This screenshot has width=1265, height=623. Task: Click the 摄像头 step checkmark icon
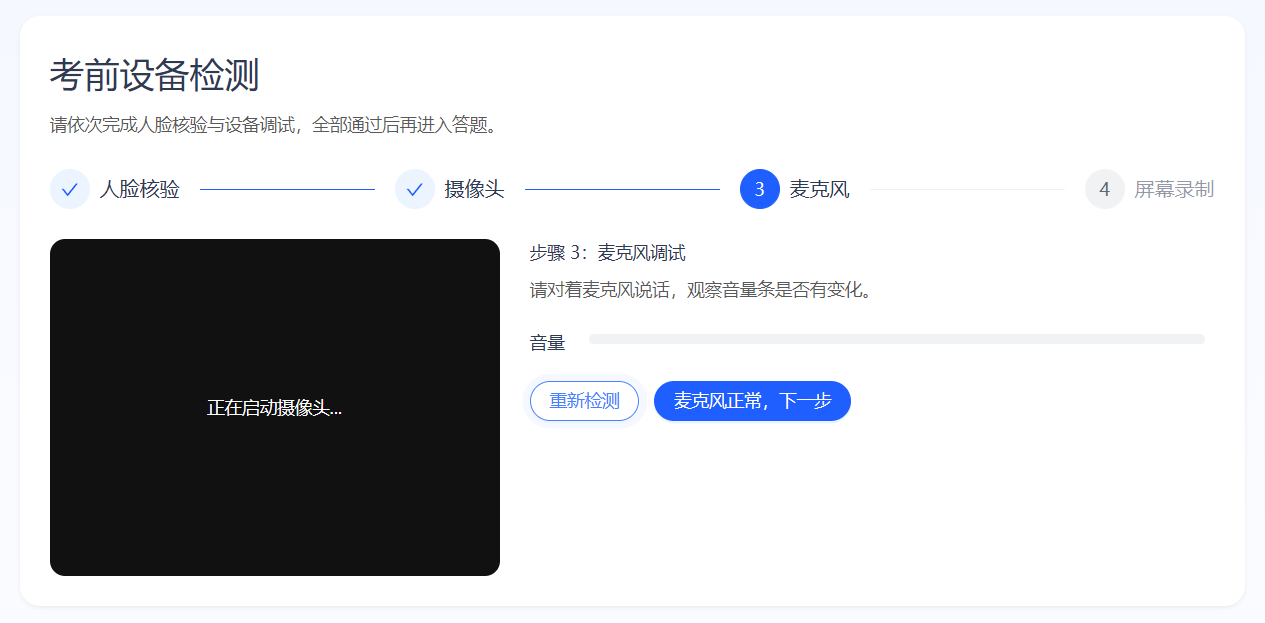pyautogui.click(x=415, y=189)
